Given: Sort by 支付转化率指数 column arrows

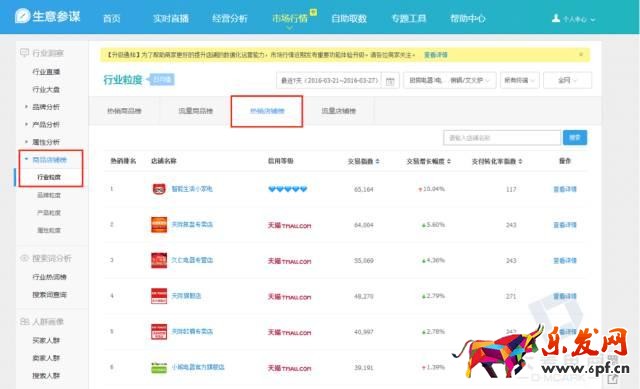Looking at the screenshot, I should coord(520,161).
